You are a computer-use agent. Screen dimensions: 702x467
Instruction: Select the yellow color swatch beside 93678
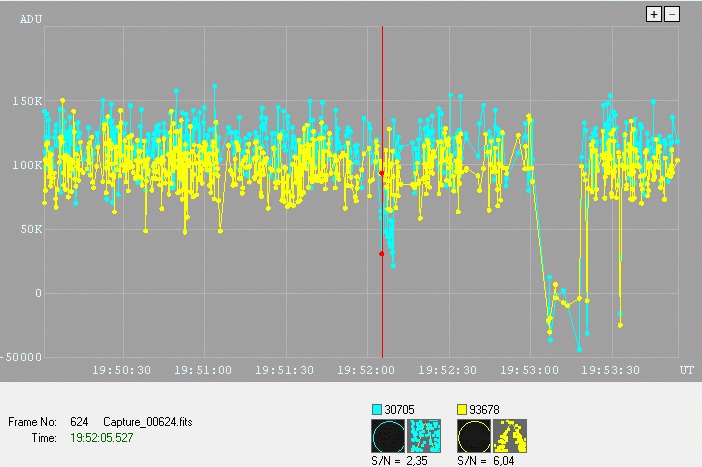462,410
